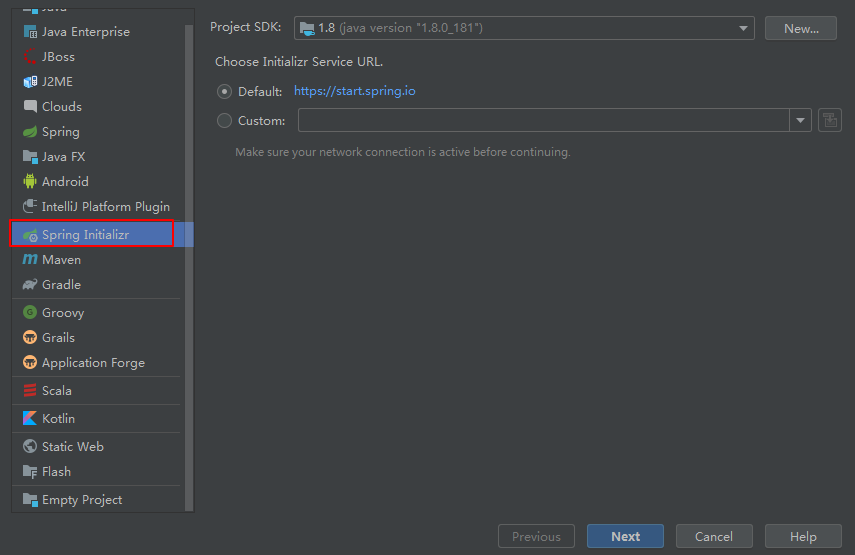Screen dimensions: 855x555
Task: Click the Empty Project folder icon
Action: point(30,499)
